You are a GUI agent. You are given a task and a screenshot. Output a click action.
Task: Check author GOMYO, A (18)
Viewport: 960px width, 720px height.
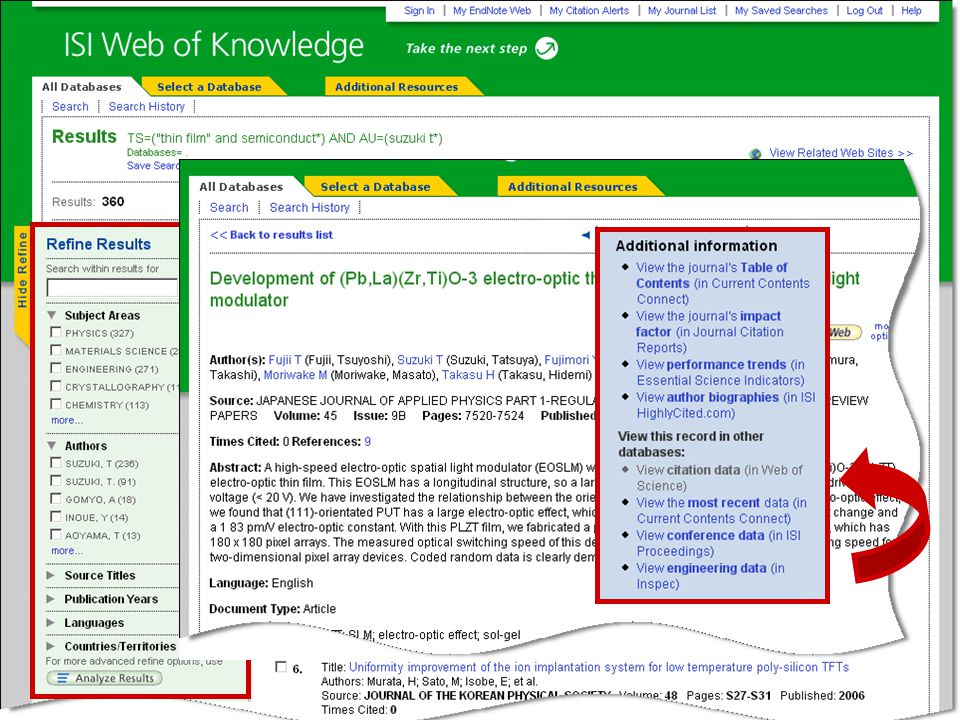(56, 499)
